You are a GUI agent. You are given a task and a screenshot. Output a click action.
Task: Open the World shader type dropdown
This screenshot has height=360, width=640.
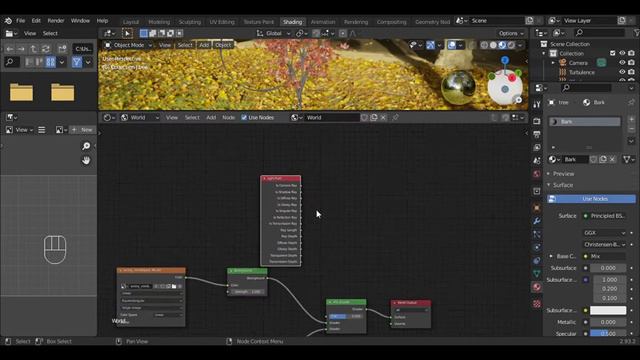click(140, 118)
